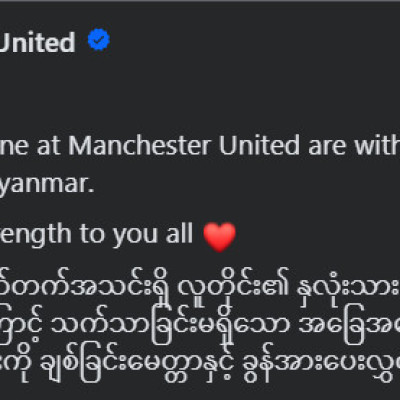This screenshot has height=400, width=400.
Task: Click the 'ne' fragment before 'at'
Action: 14,148
